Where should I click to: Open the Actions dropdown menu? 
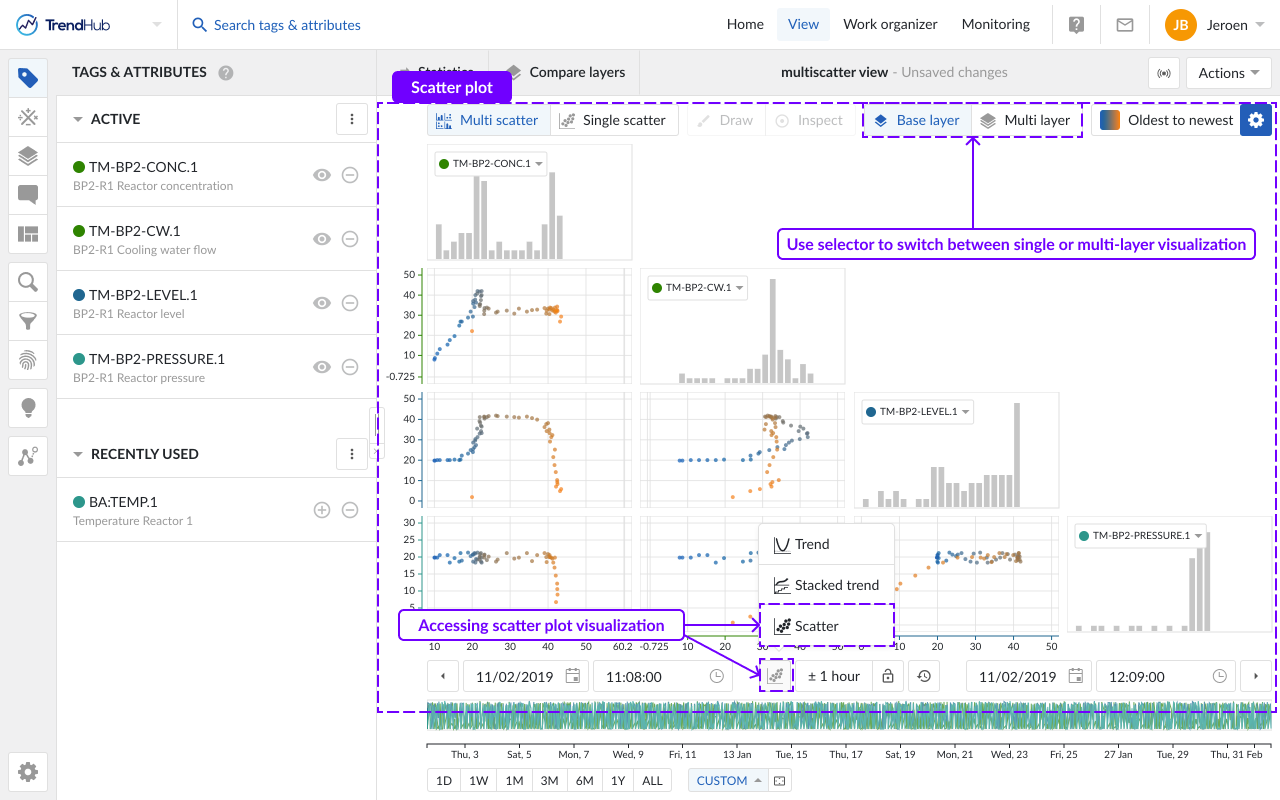pyautogui.click(x=1227, y=73)
